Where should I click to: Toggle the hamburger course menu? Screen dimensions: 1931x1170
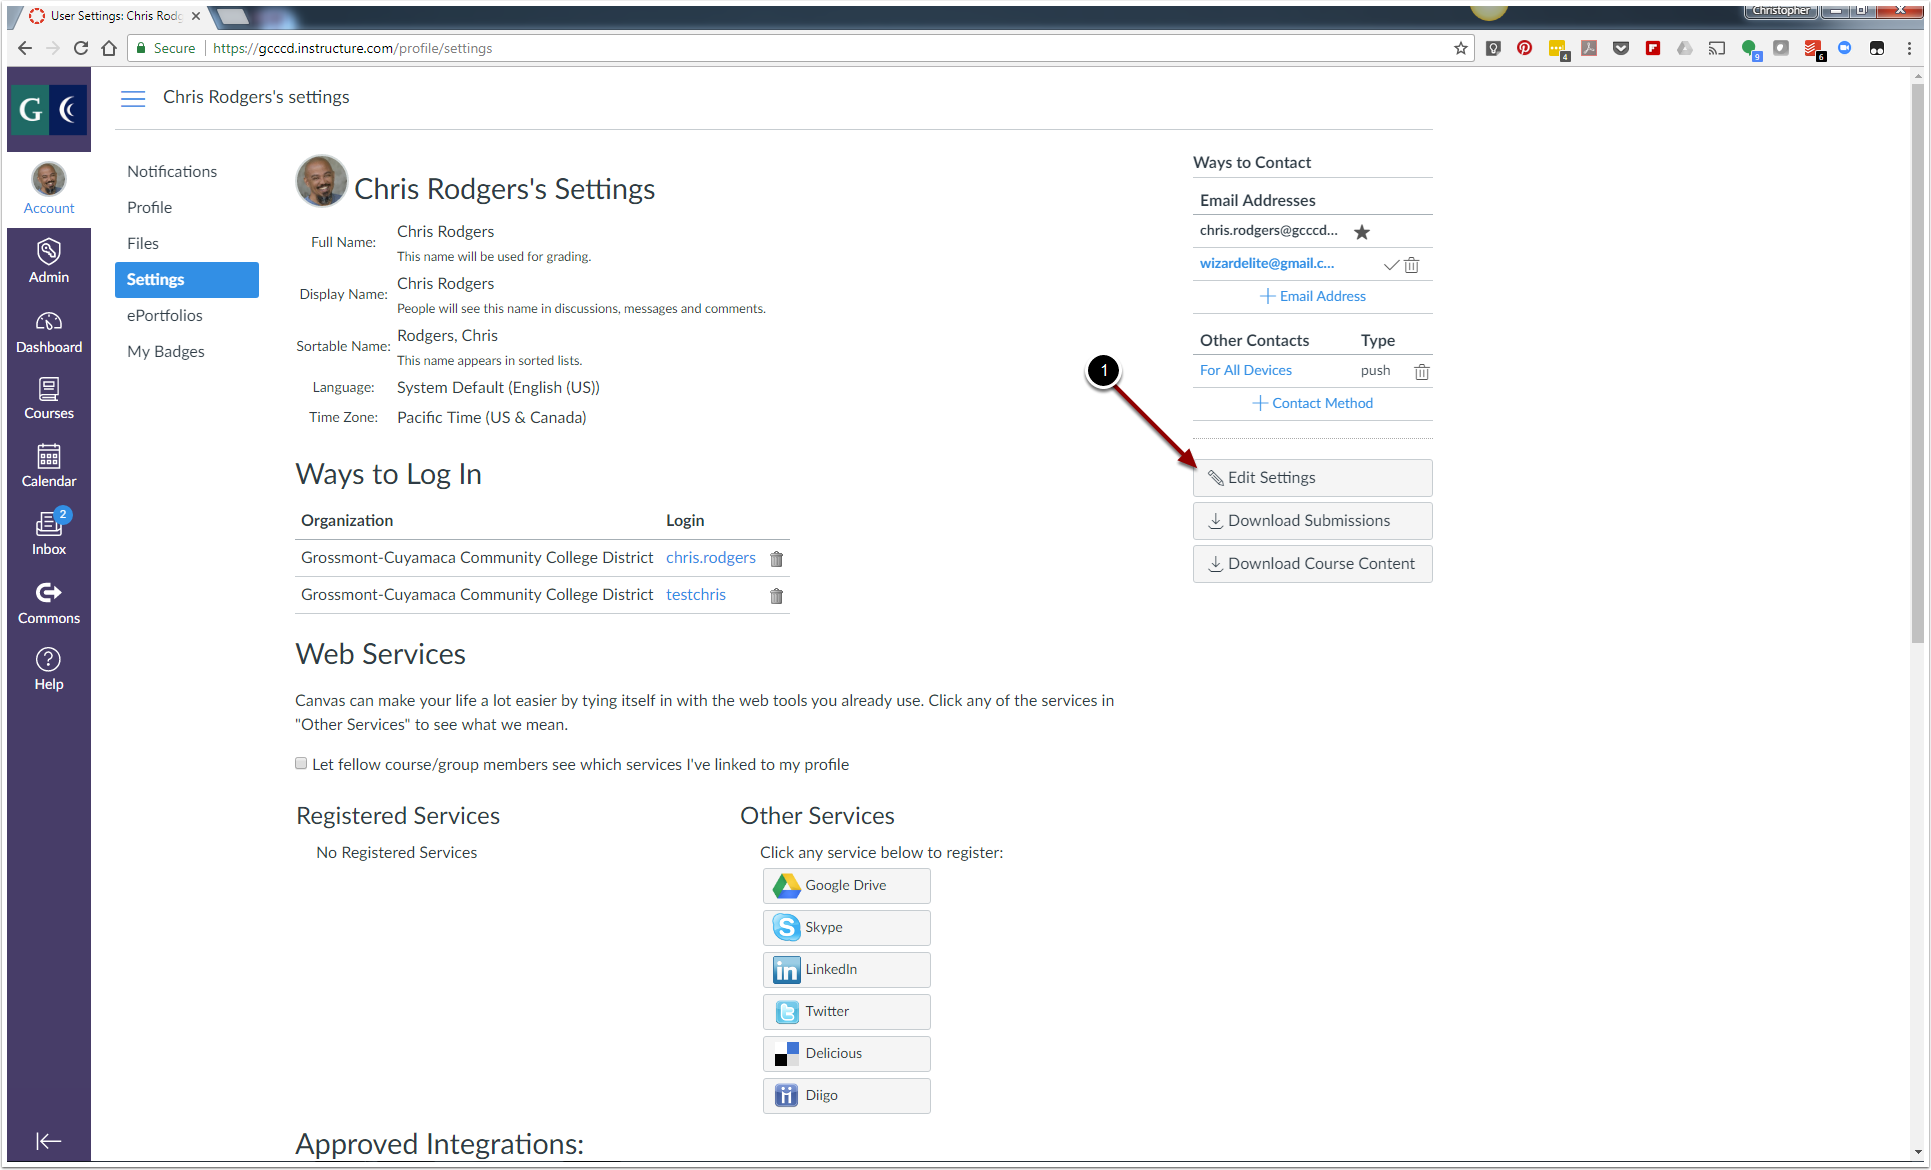[x=133, y=98]
